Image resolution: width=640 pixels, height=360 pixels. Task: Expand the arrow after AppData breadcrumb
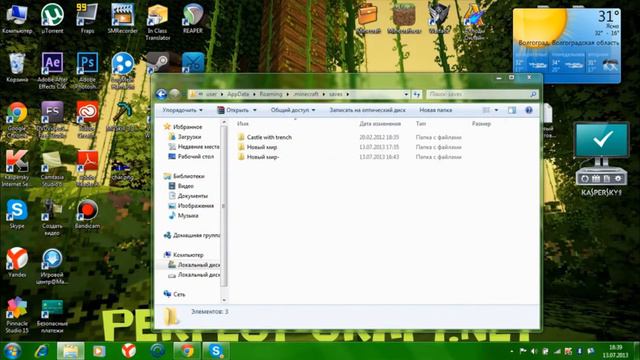[x=254, y=94]
